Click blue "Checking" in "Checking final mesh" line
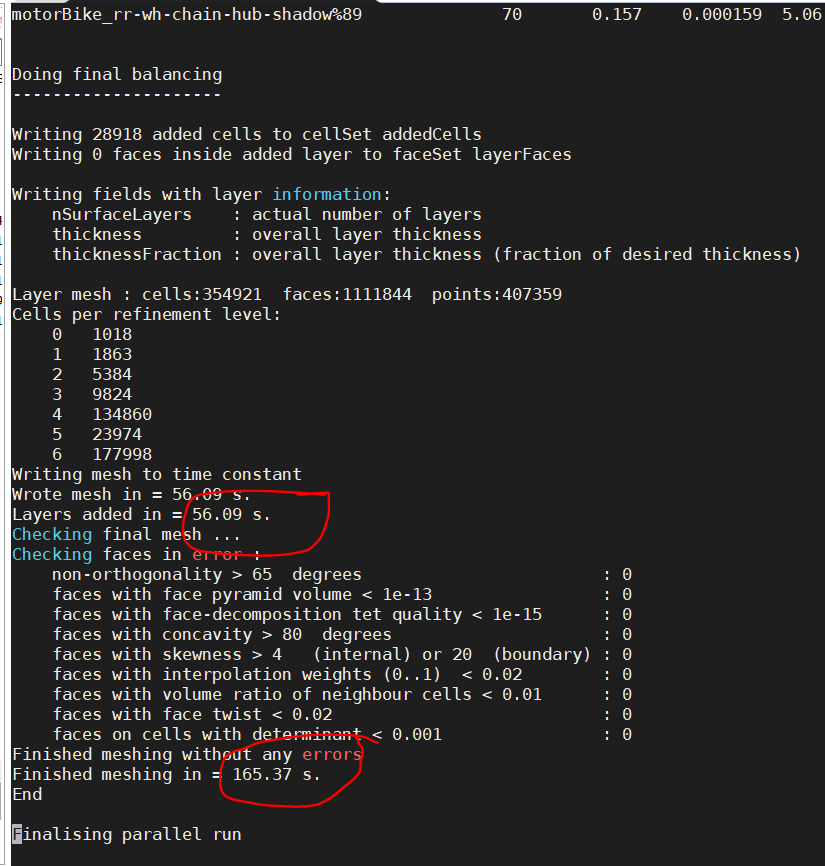Image resolution: width=825 pixels, height=866 pixels. pos(52,534)
